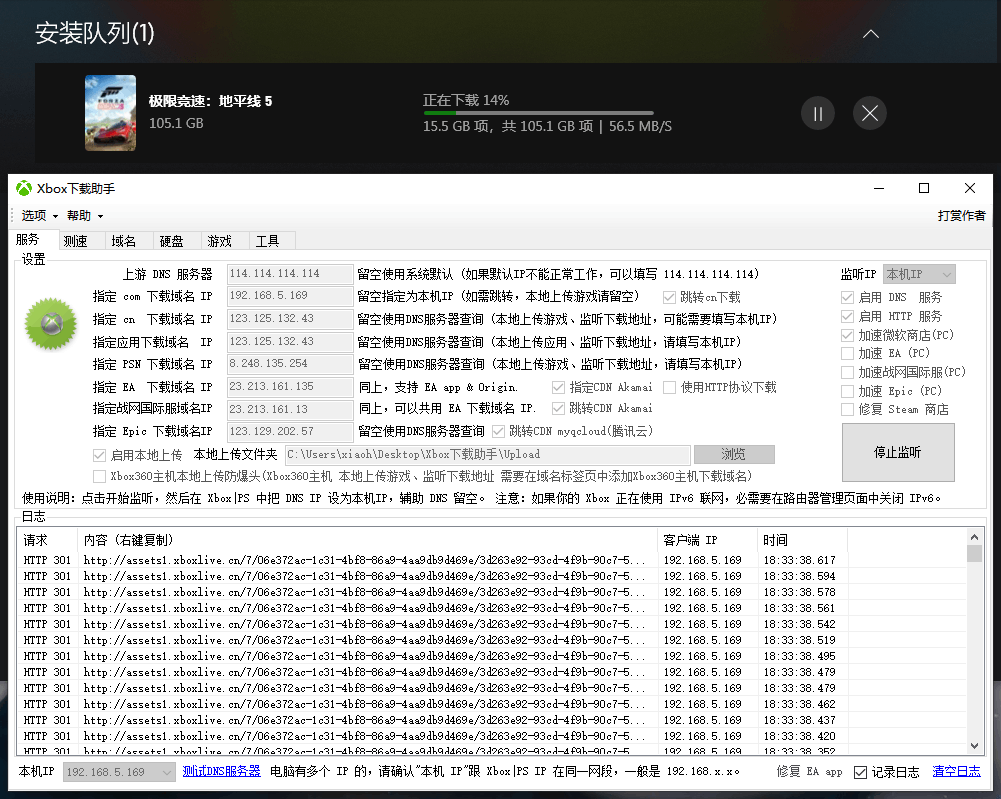This screenshot has height=799, width=1001.
Task: Cancel the download with the X icon
Action: tap(869, 113)
